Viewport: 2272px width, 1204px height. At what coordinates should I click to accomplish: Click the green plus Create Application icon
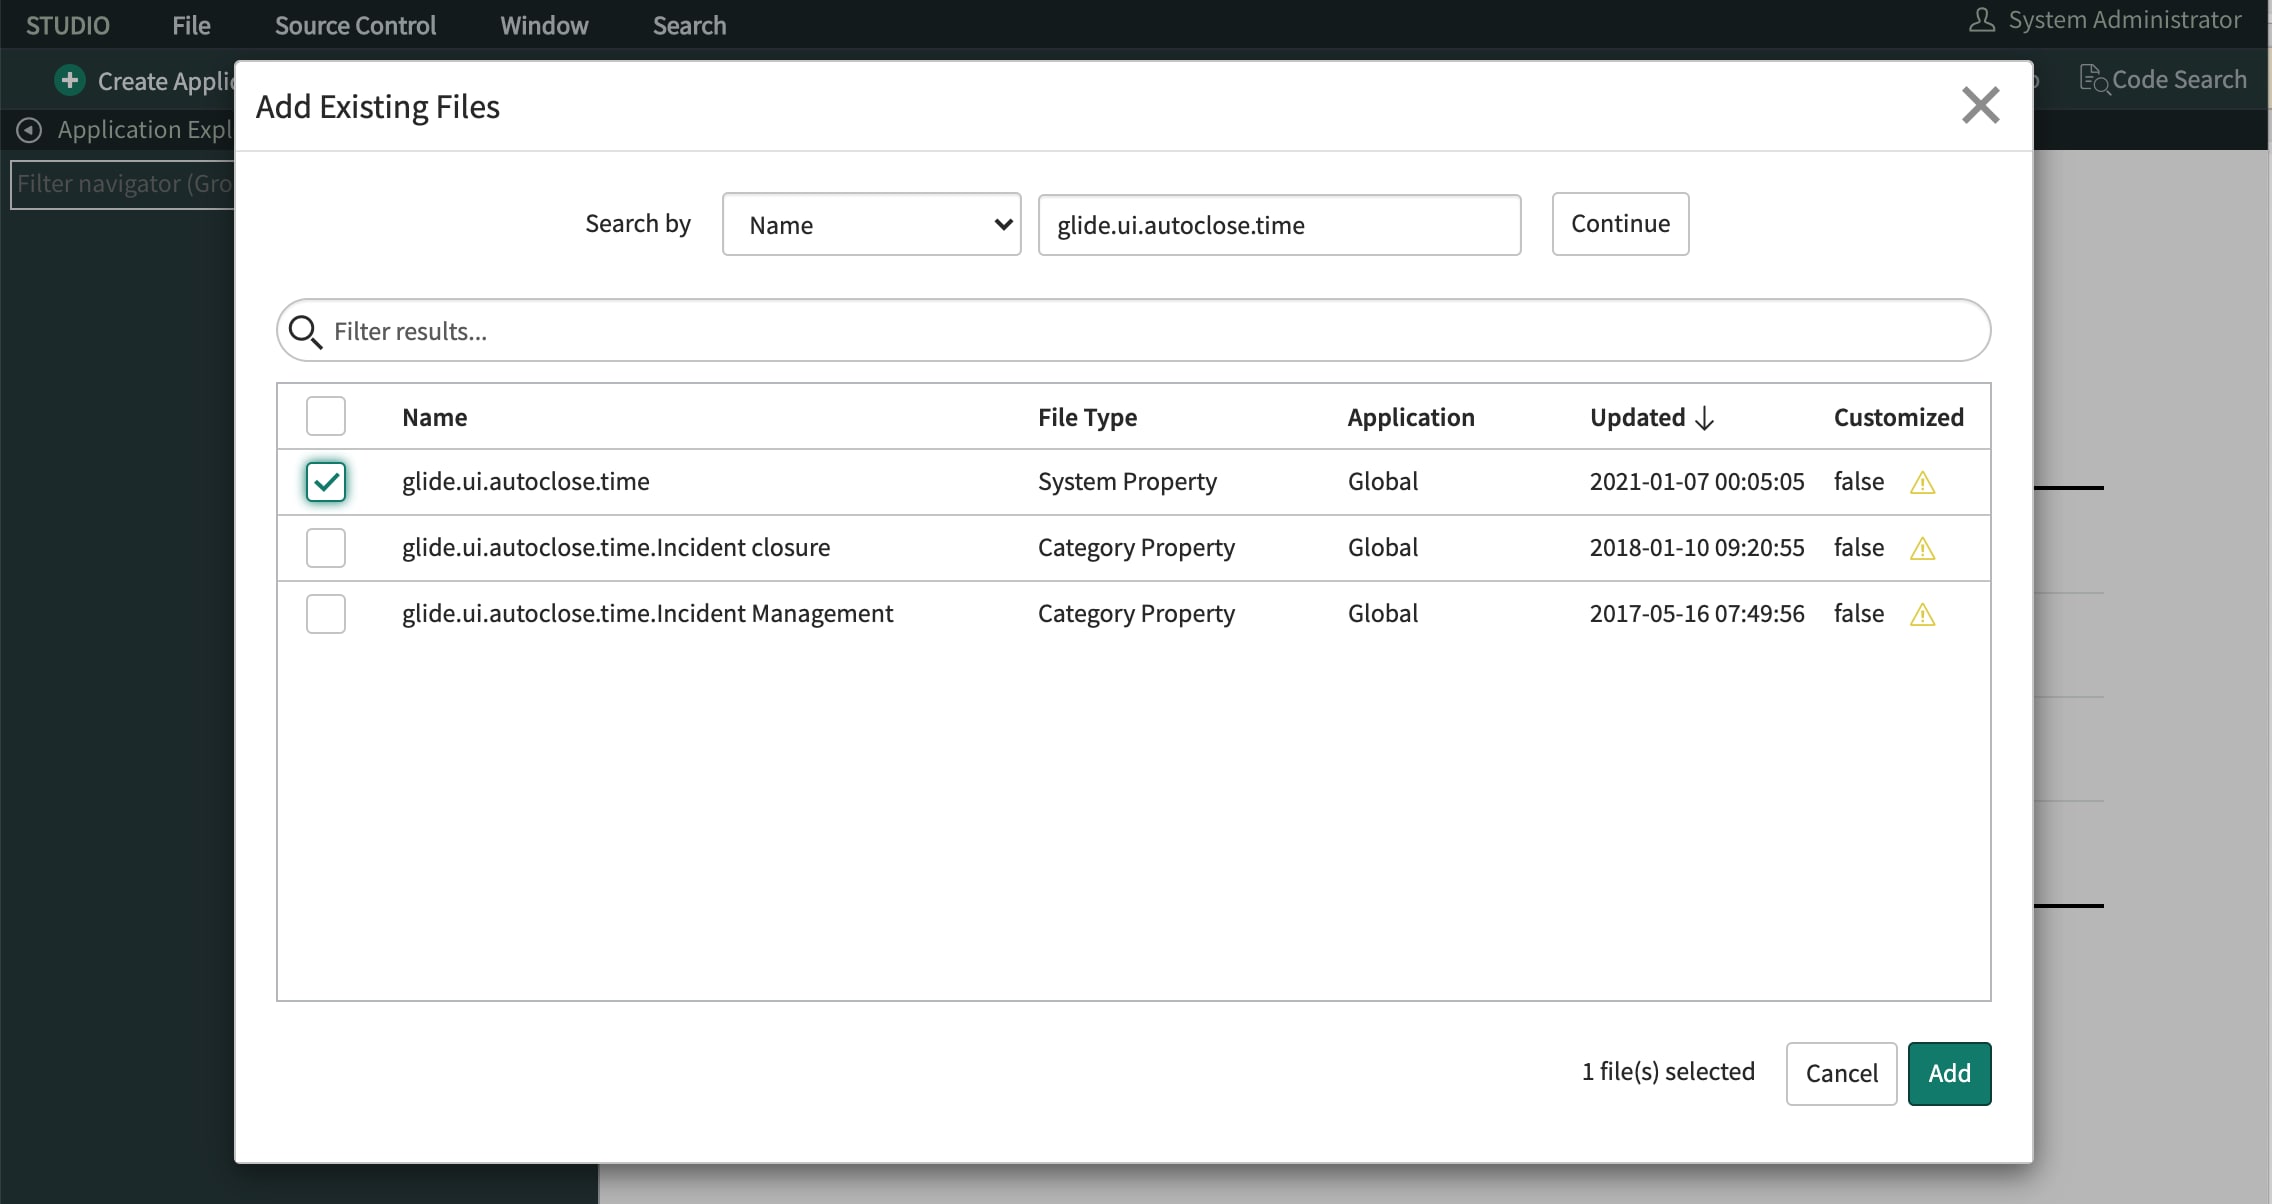pyautogui.click(x=69, y=80)
